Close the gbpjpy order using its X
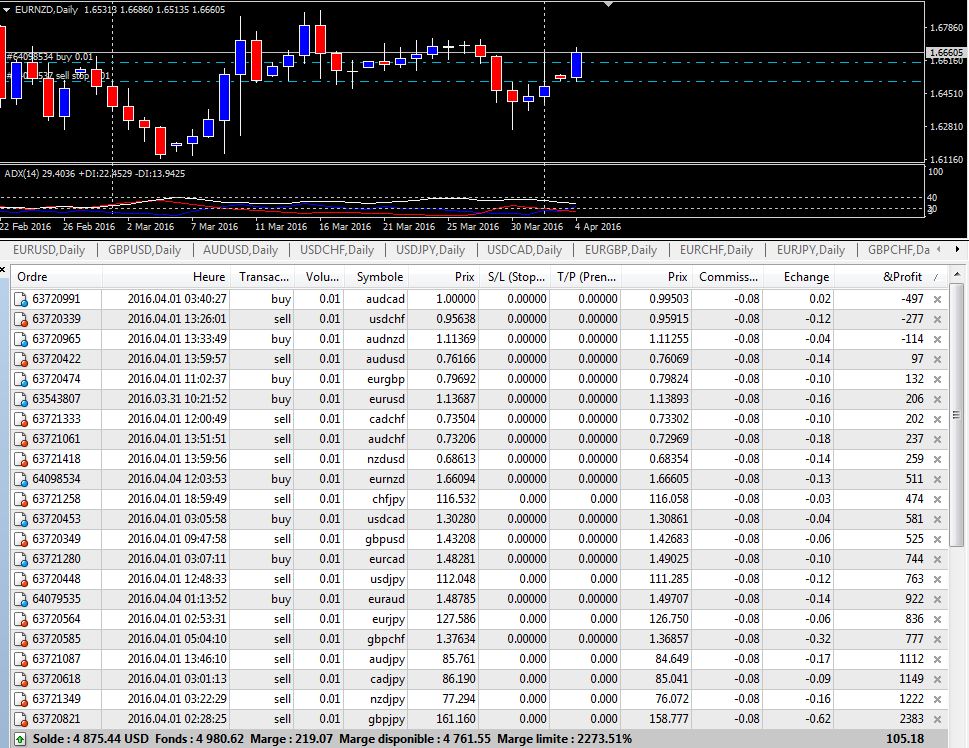This screenshot has height=748, width=969. point(937,719)
